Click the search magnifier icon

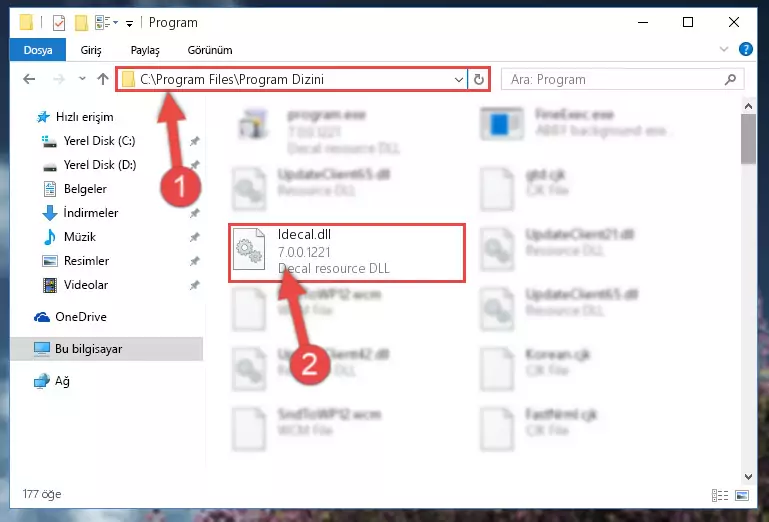click(730, 79)
